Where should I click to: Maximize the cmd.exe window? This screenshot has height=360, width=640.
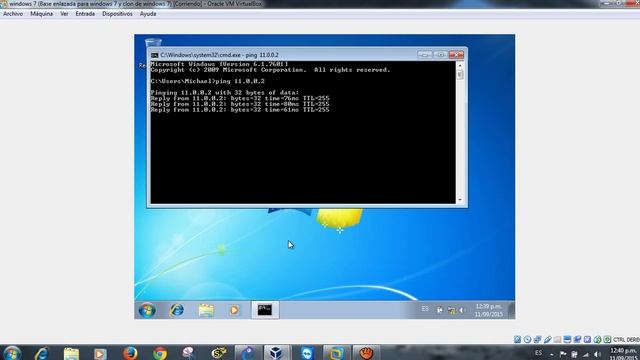[440, 54]
